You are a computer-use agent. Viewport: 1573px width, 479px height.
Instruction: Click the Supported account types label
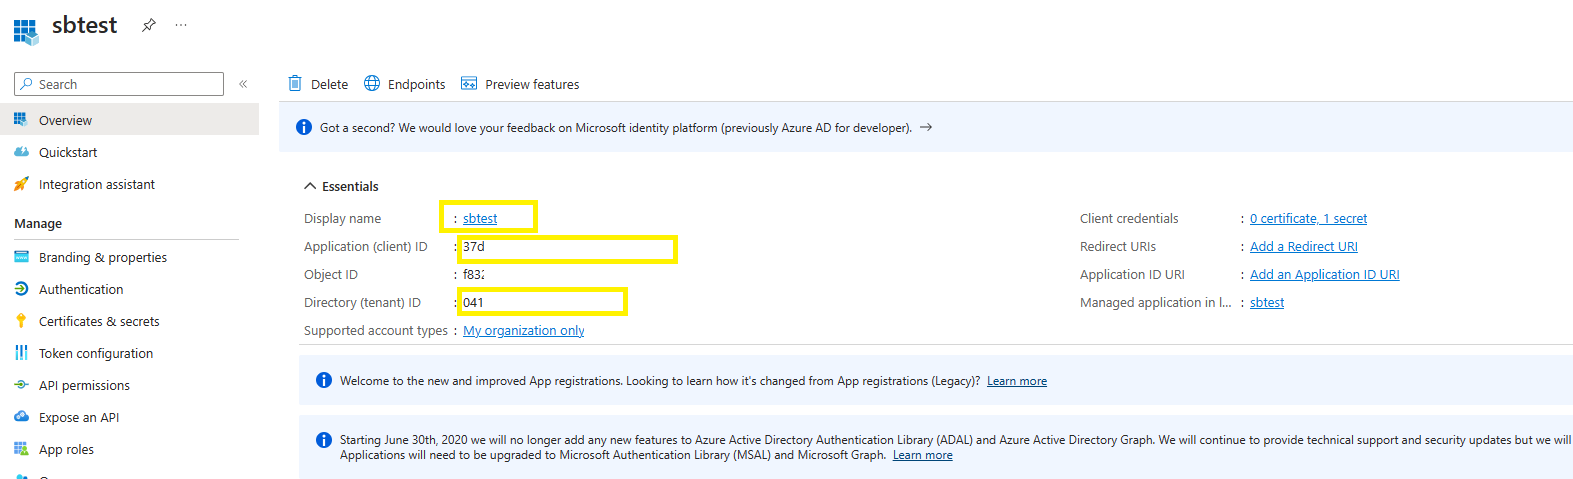coord(376,330)
